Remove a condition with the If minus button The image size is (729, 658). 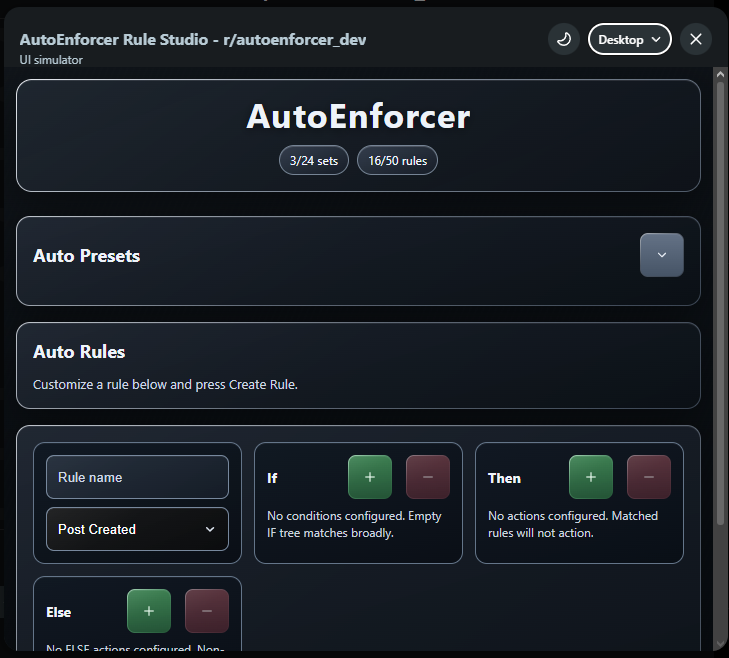tap(428, 477)
